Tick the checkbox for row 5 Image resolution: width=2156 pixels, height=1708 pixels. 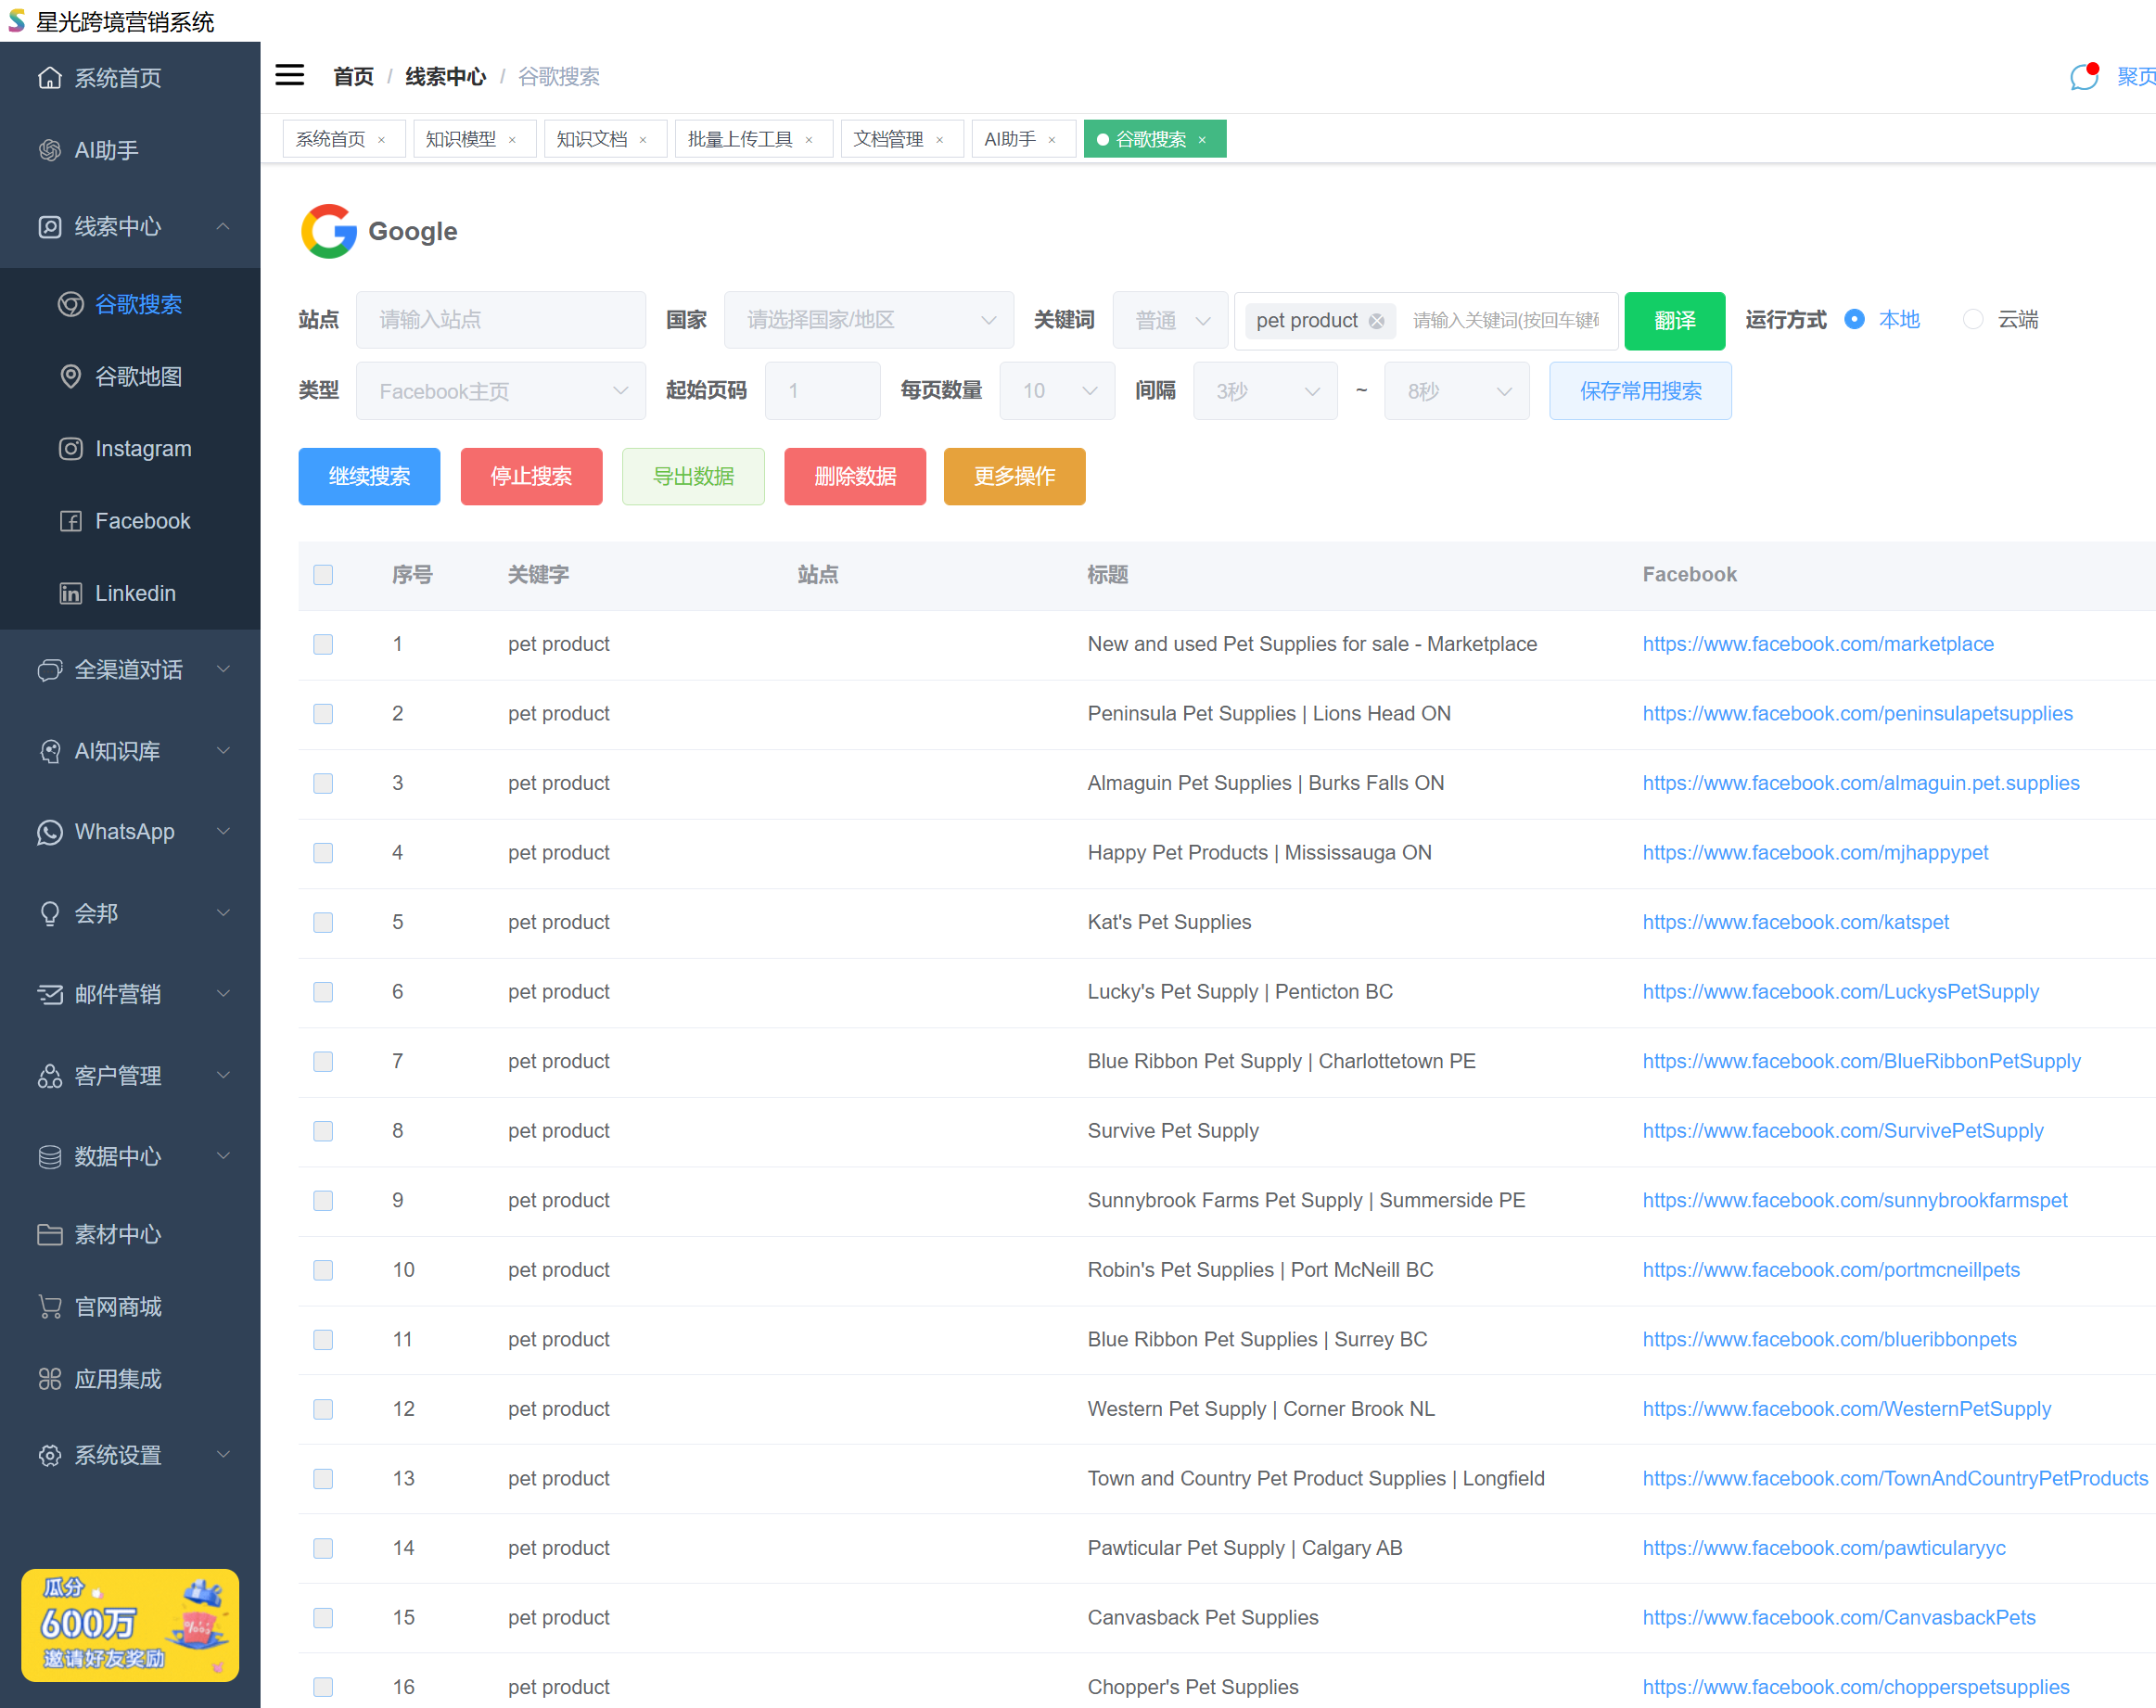323,922
